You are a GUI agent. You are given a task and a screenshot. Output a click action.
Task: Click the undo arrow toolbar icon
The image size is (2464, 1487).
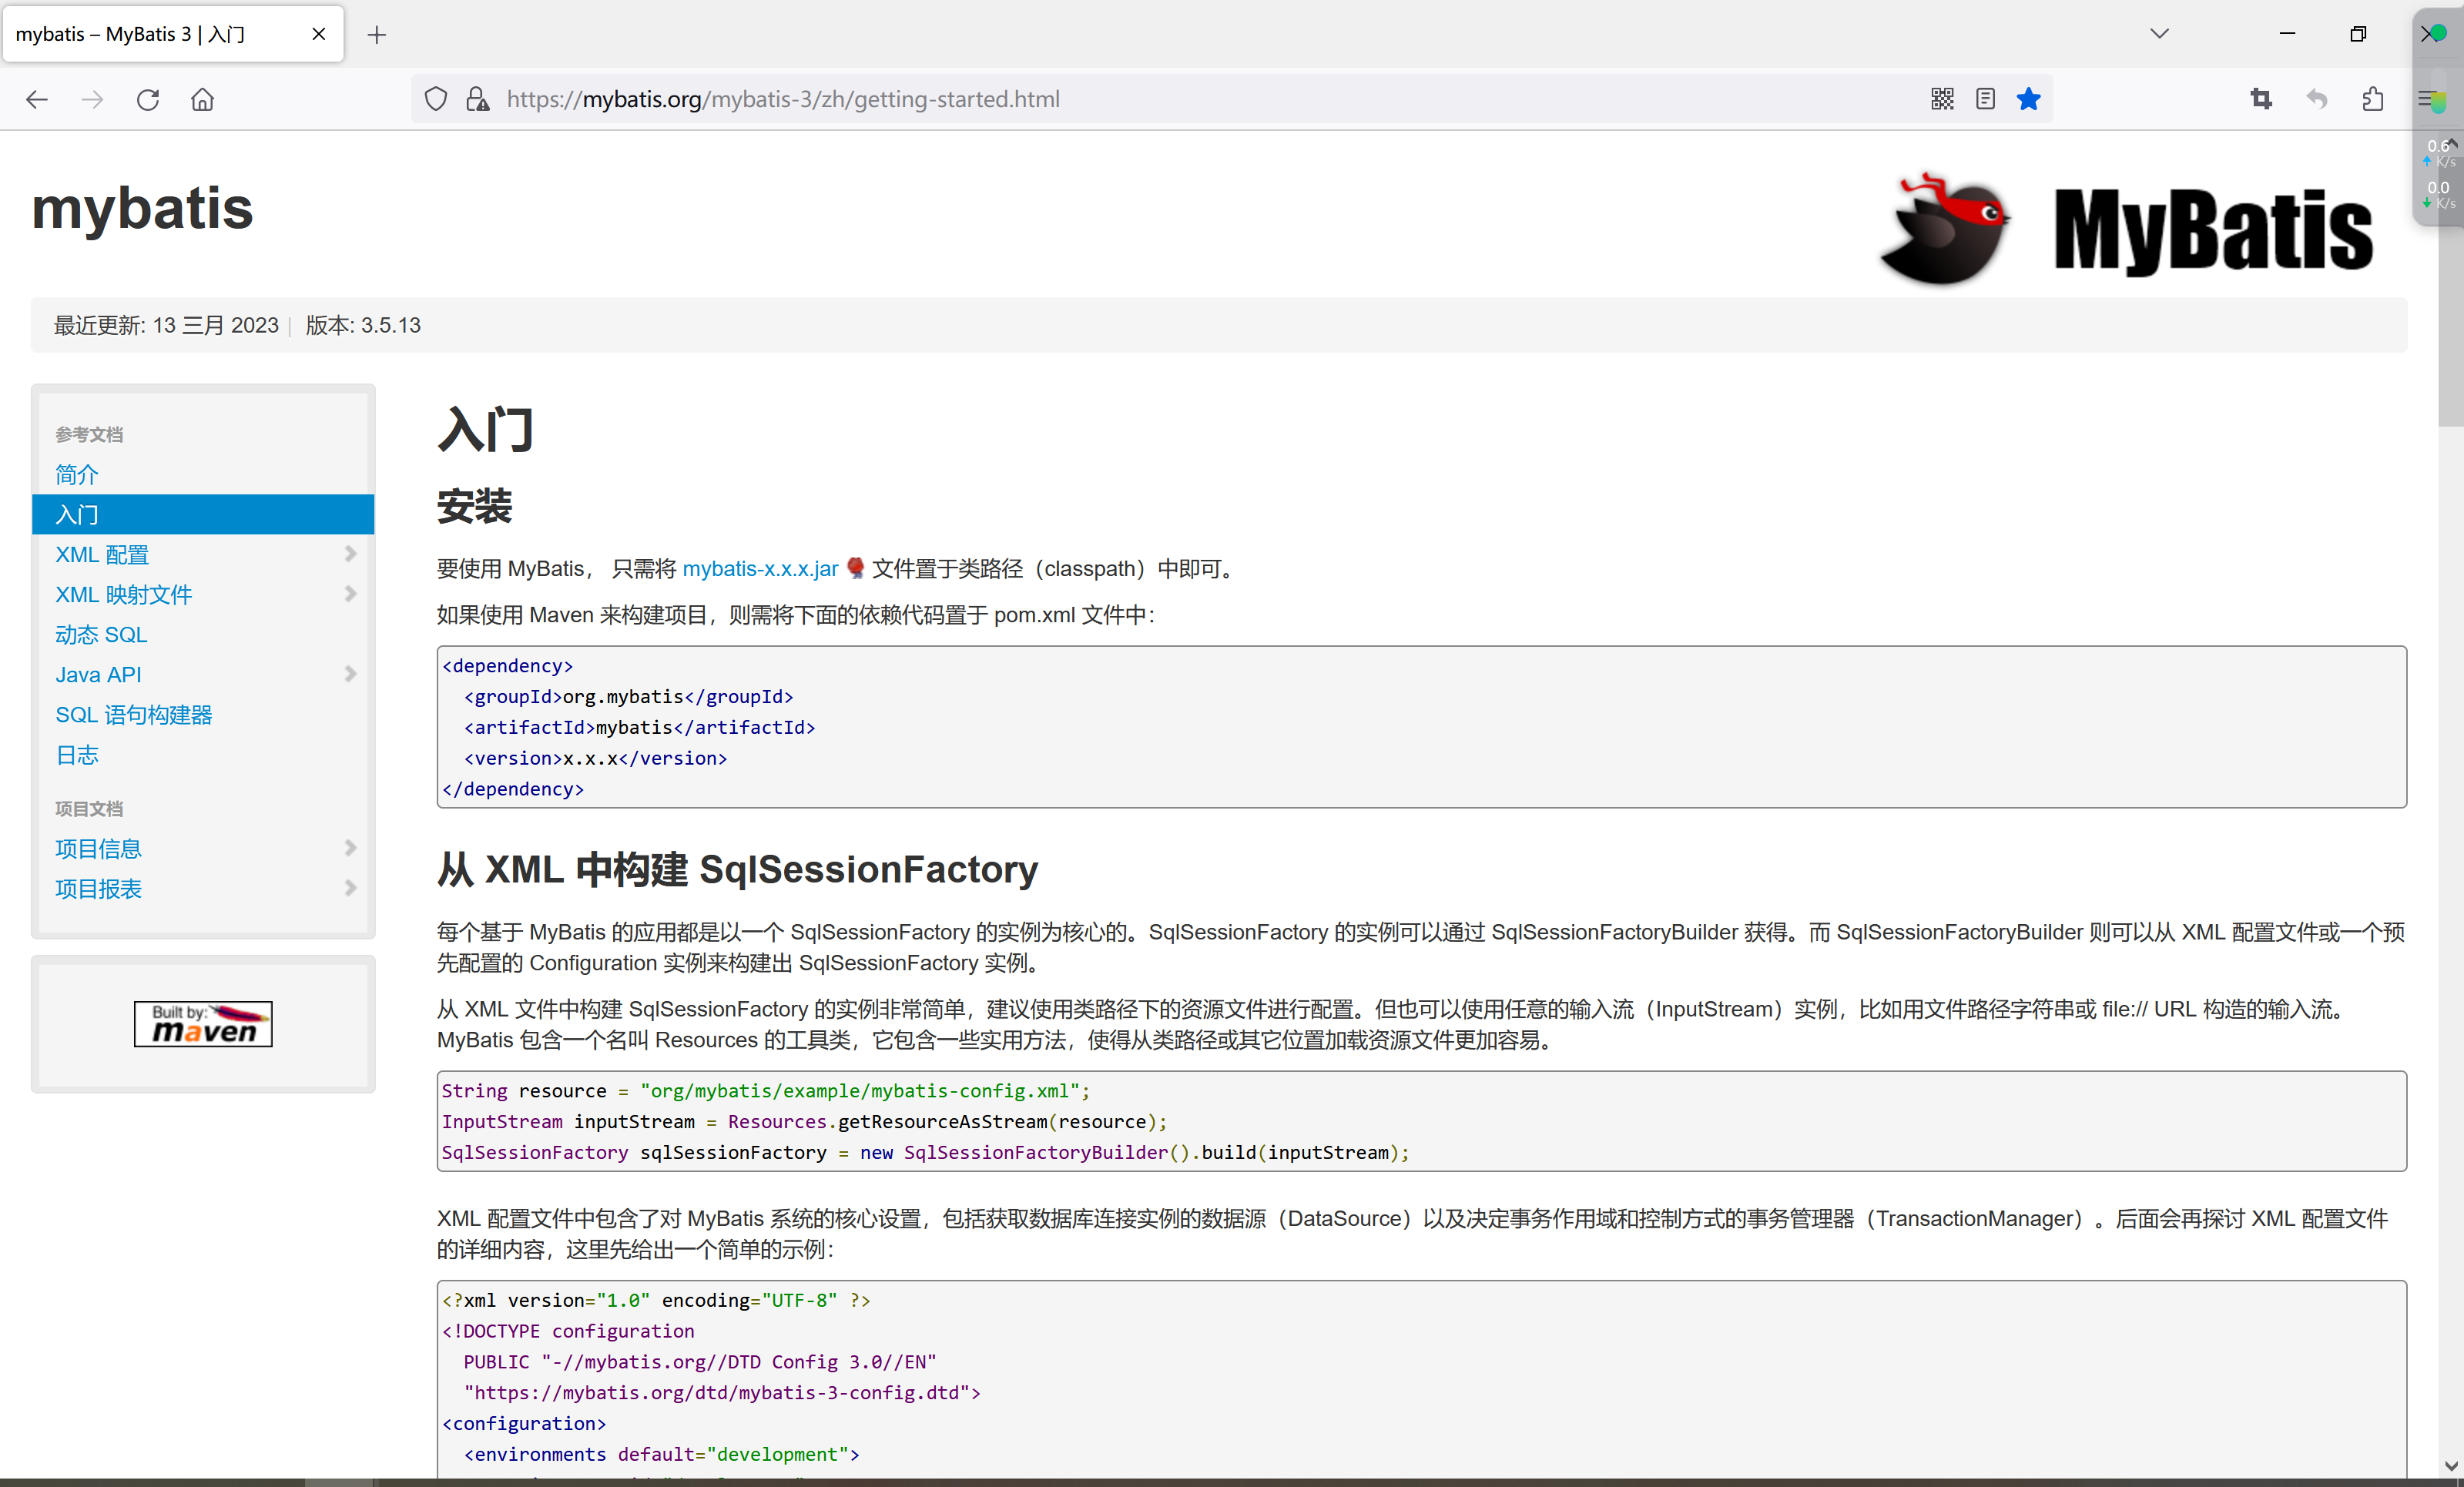(2317, 99)
